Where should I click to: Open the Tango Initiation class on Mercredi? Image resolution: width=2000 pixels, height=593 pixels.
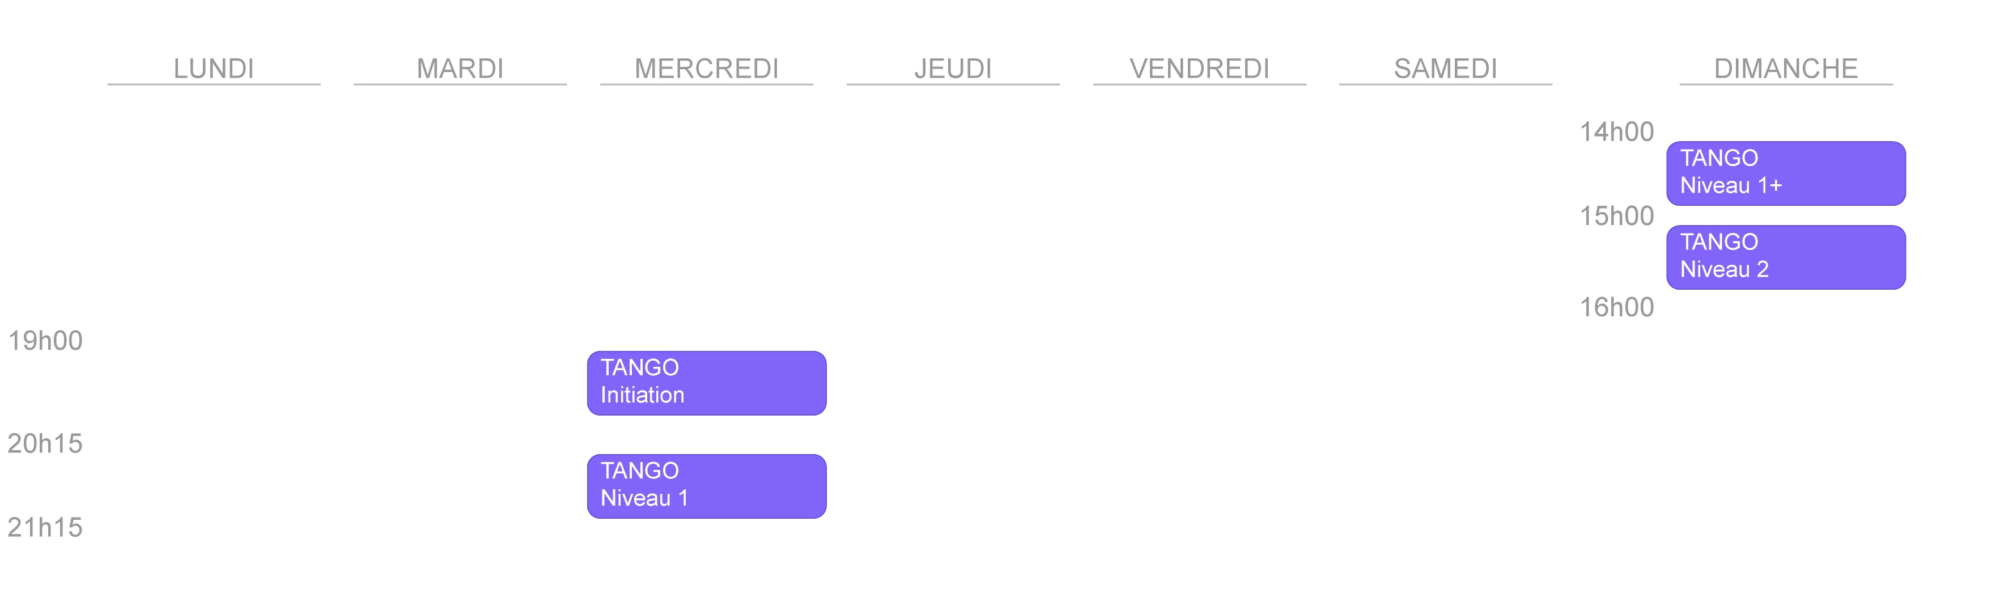pyautogui.click(x=706, y=383)
